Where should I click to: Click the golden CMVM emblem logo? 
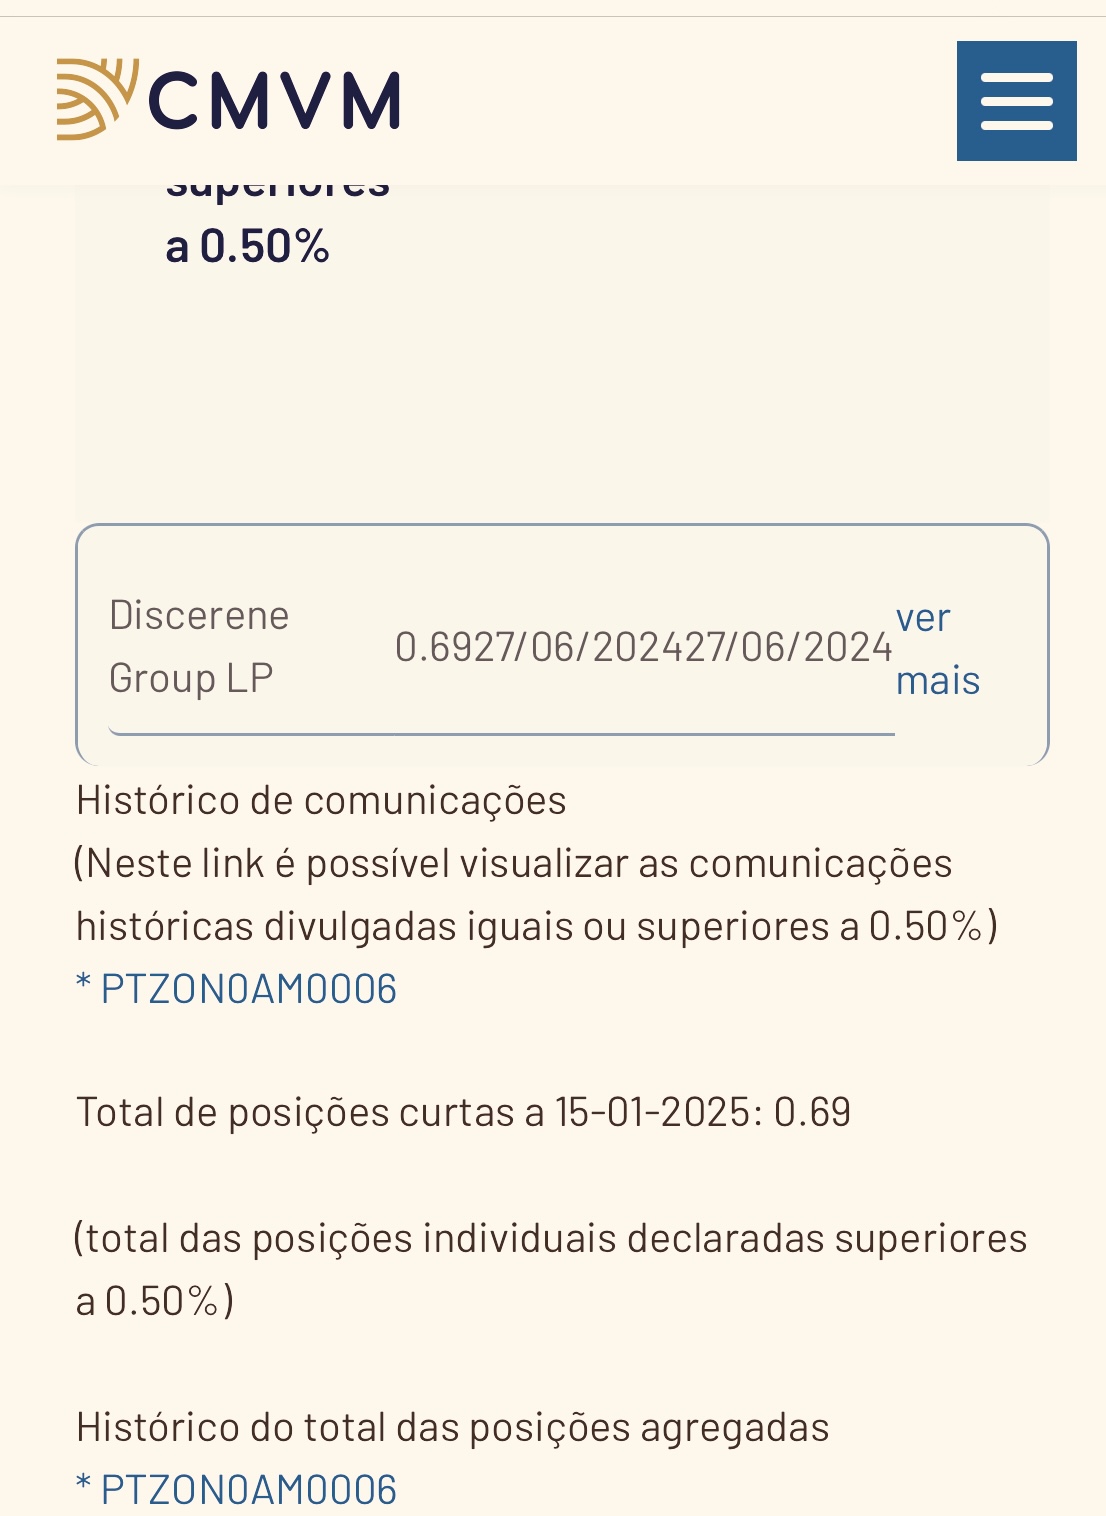[x=96, y=98]
